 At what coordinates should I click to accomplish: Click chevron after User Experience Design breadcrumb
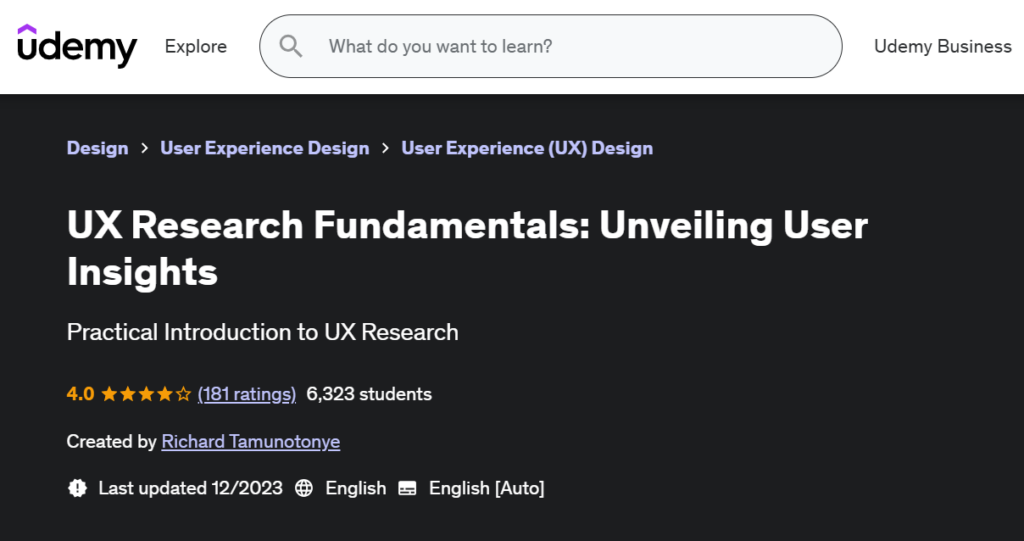point(385,148)
